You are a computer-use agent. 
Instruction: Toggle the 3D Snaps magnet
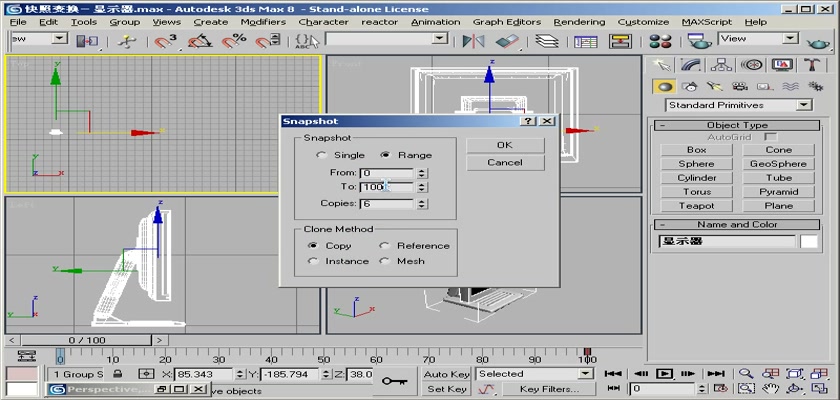point(165,41)
